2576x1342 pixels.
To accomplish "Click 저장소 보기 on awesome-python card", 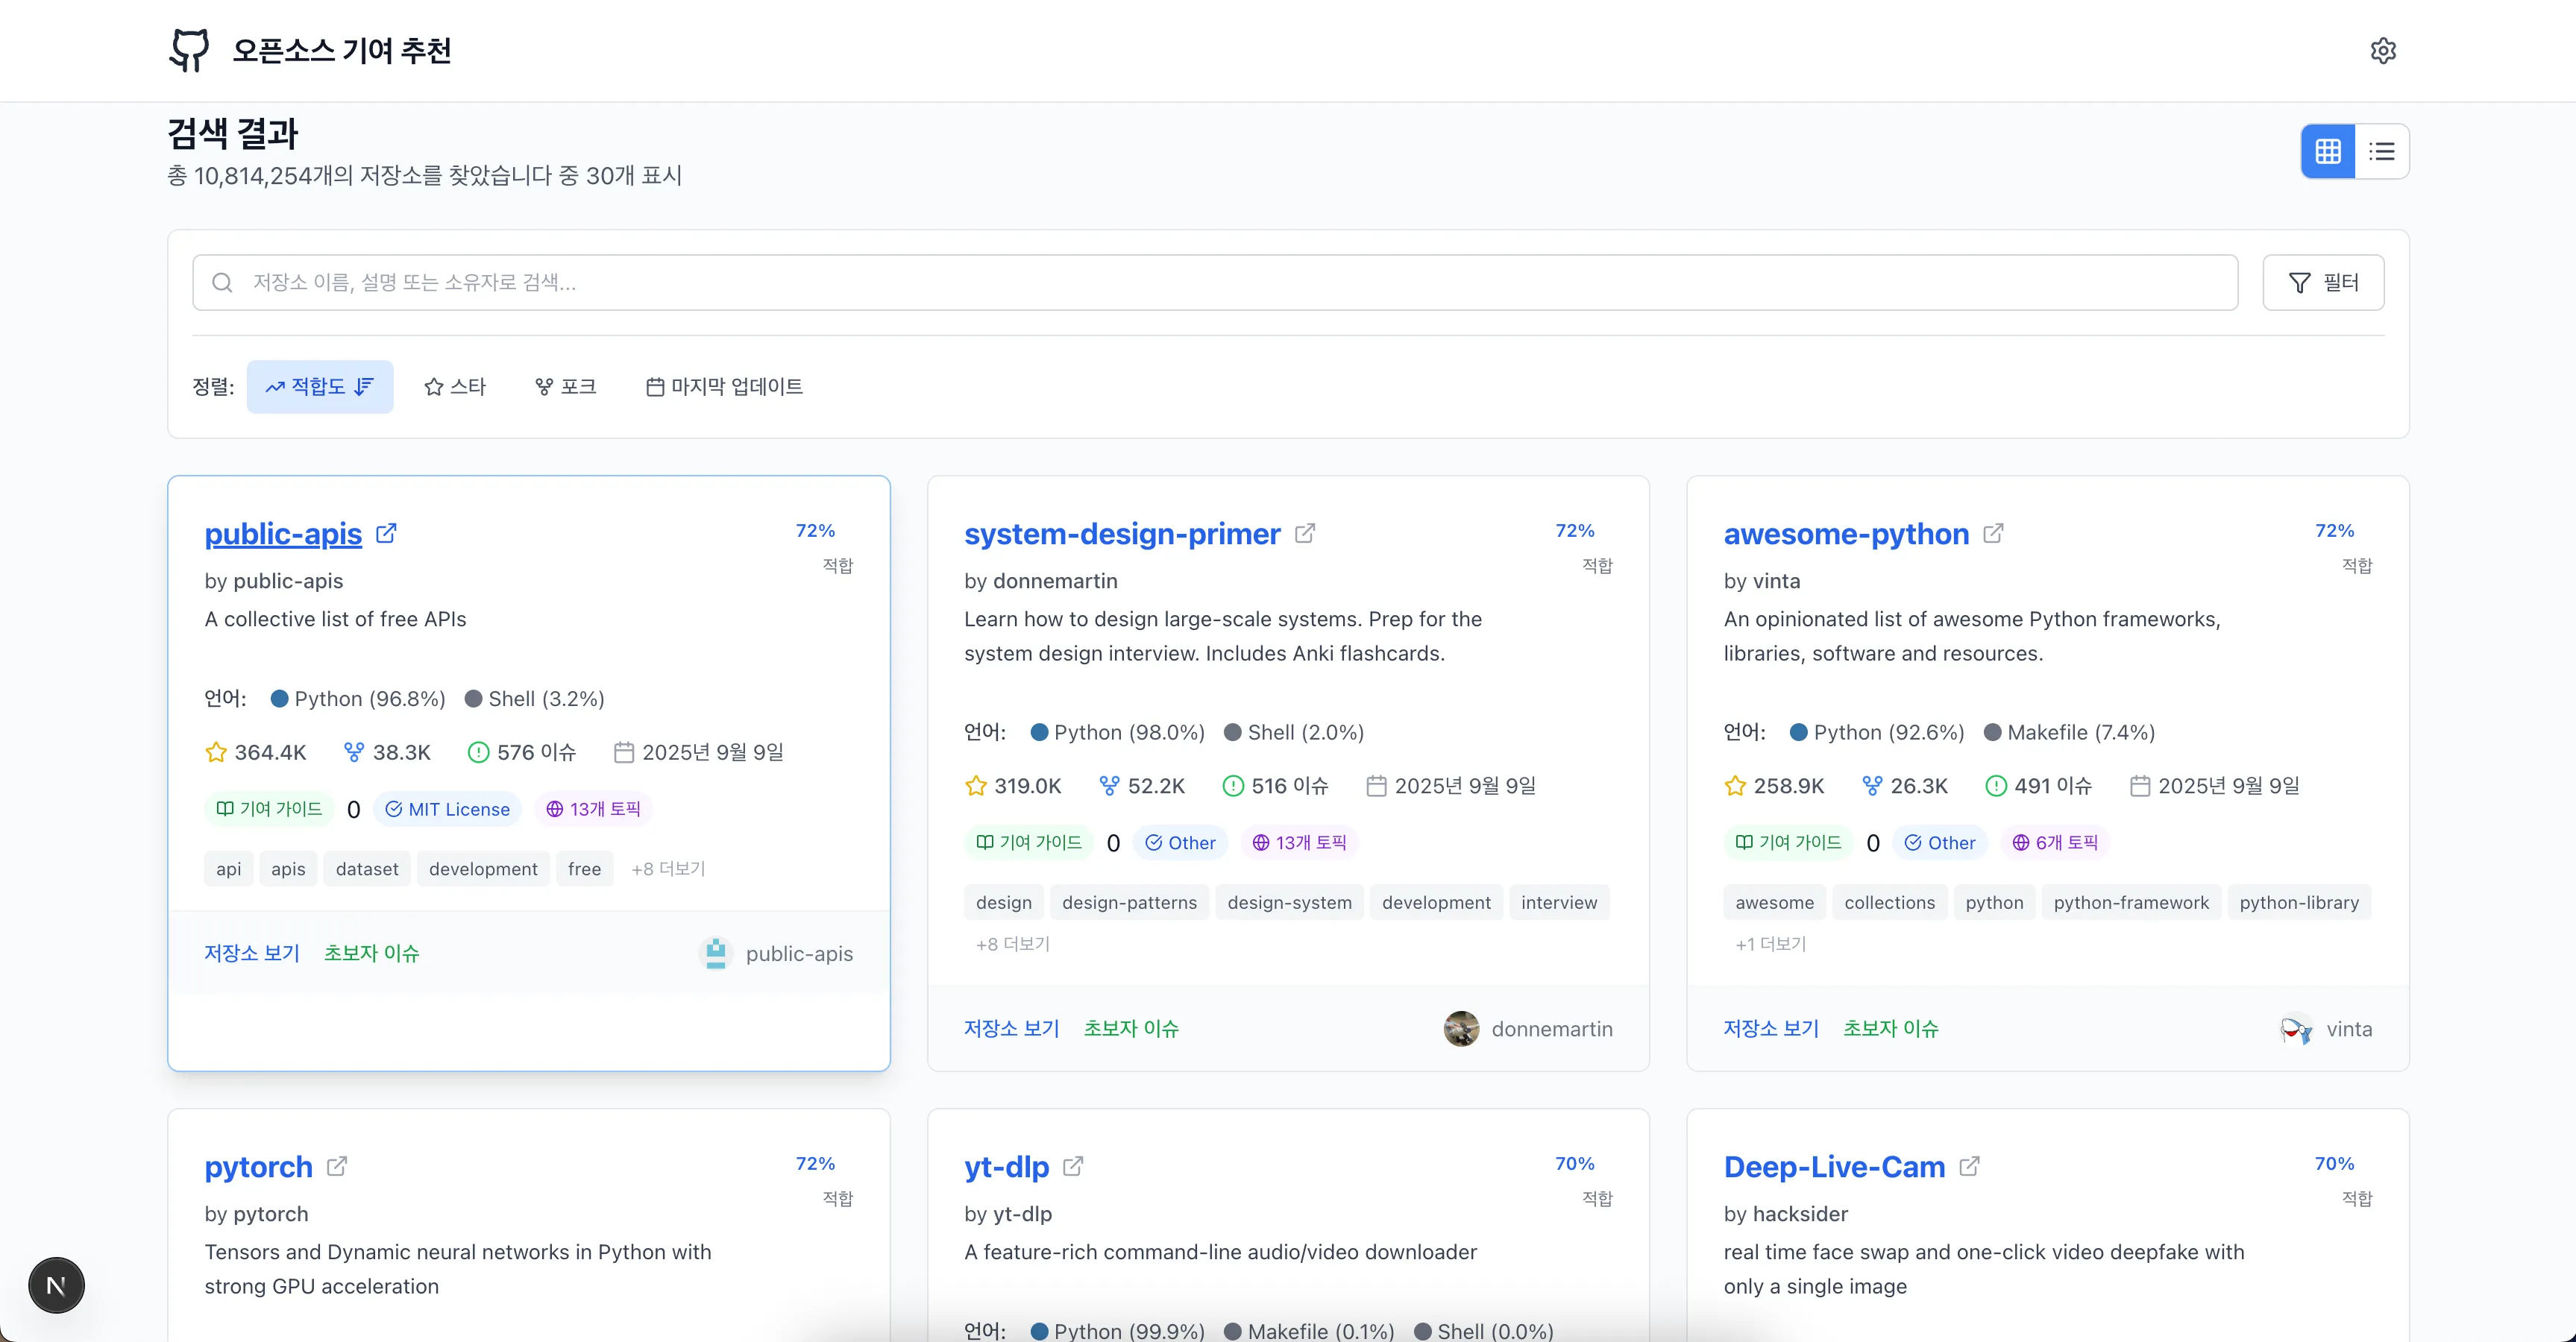I will [1771, 1028].
